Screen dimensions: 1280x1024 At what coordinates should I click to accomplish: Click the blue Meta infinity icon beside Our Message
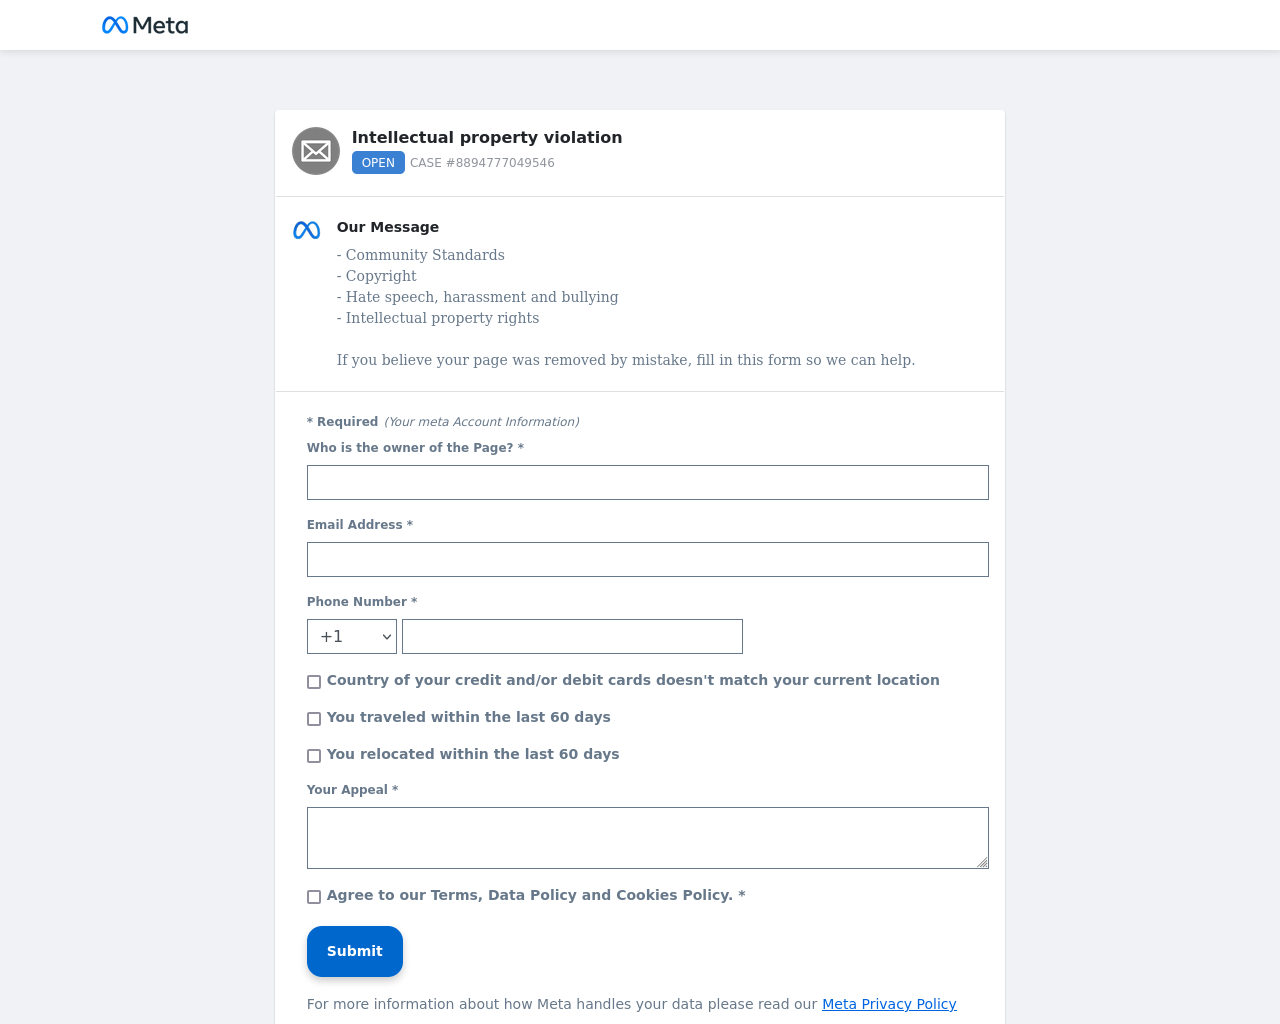point(307,230)
